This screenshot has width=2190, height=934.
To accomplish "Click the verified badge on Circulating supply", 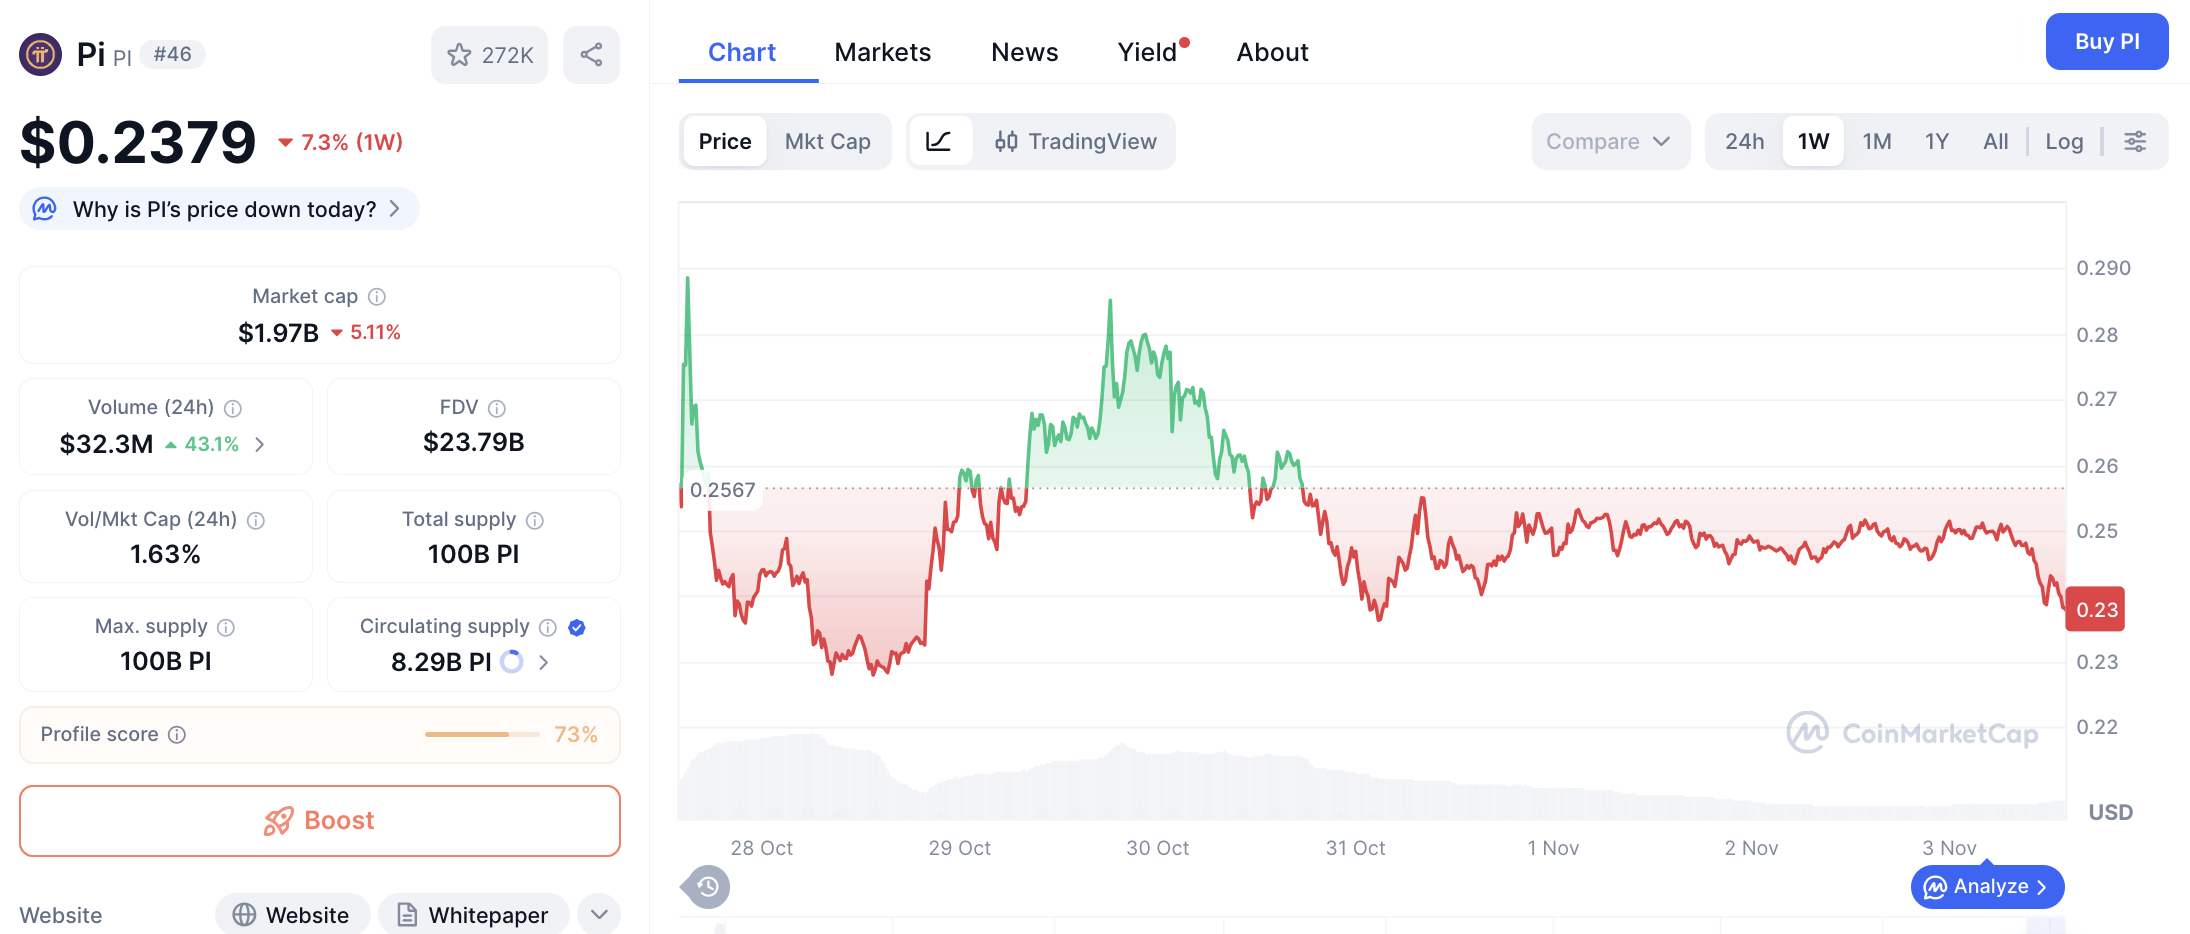I will tap(577, 627).
